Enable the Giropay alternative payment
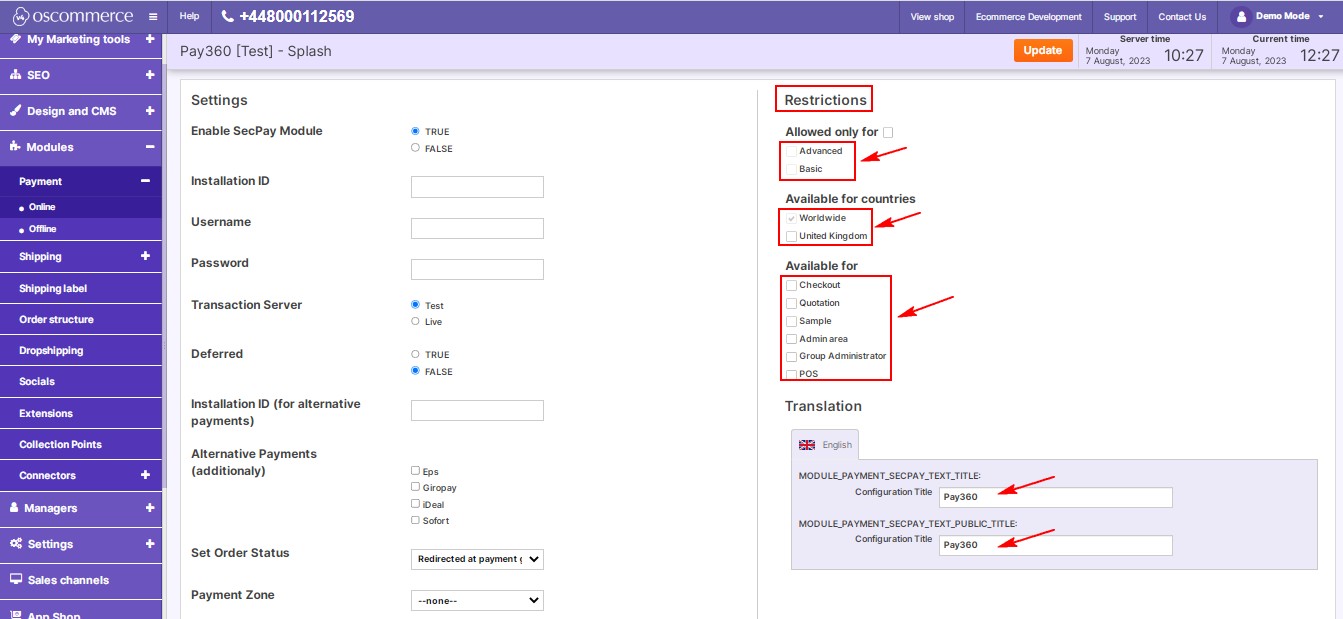The height and width of the screenshot is (619, 1343). (x=415, y=487)
